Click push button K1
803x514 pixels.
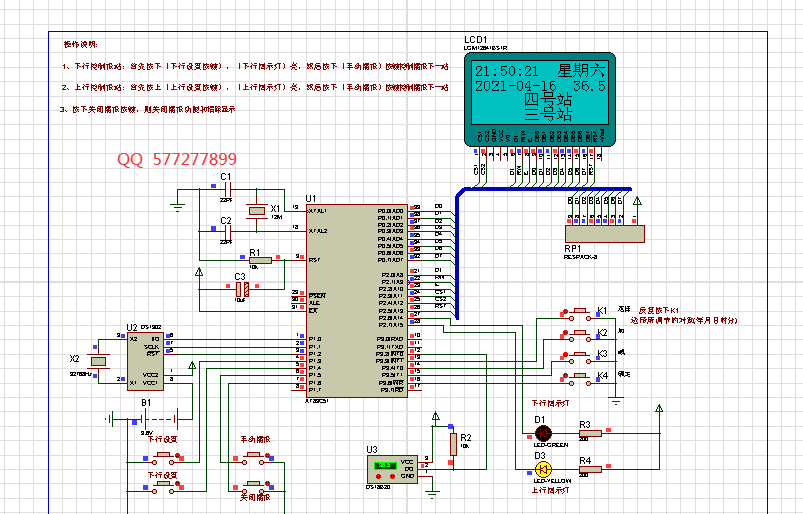click(x=580, y=312)
